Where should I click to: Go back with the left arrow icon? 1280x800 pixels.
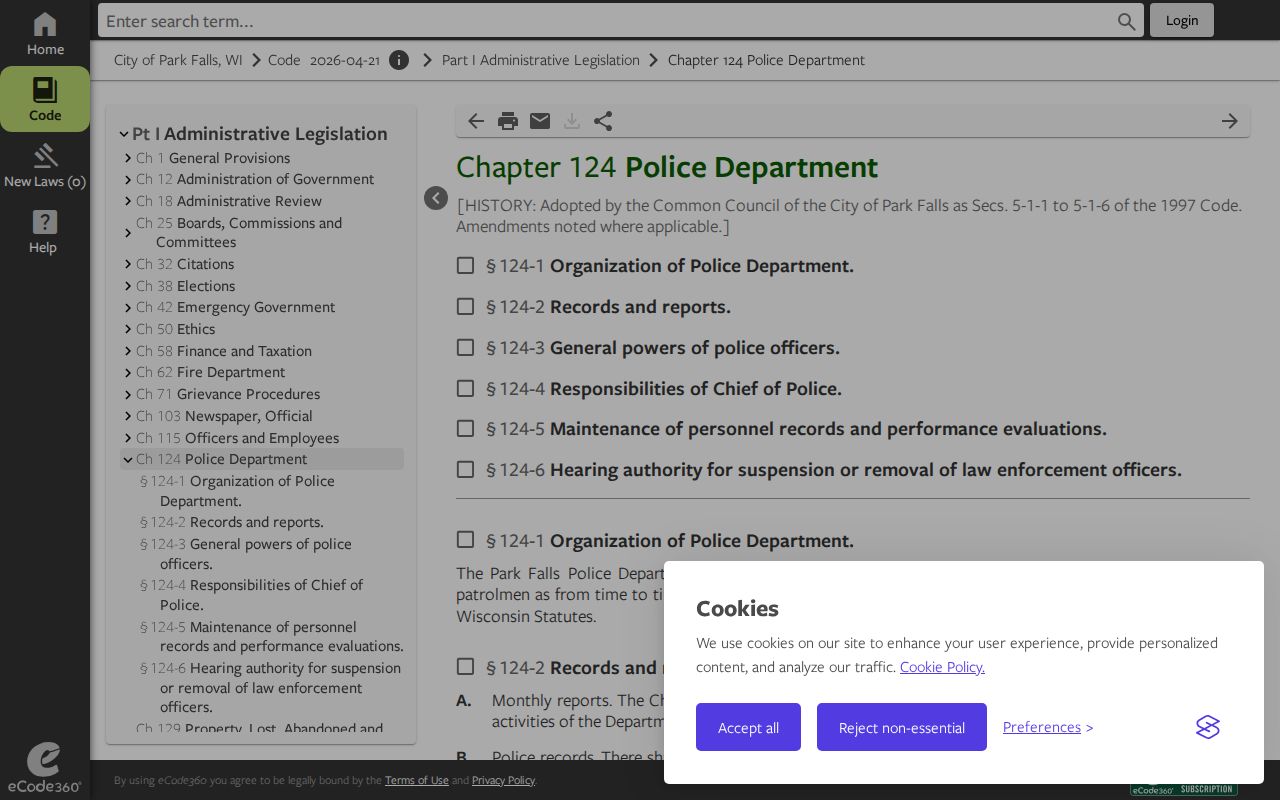point(476,121)
